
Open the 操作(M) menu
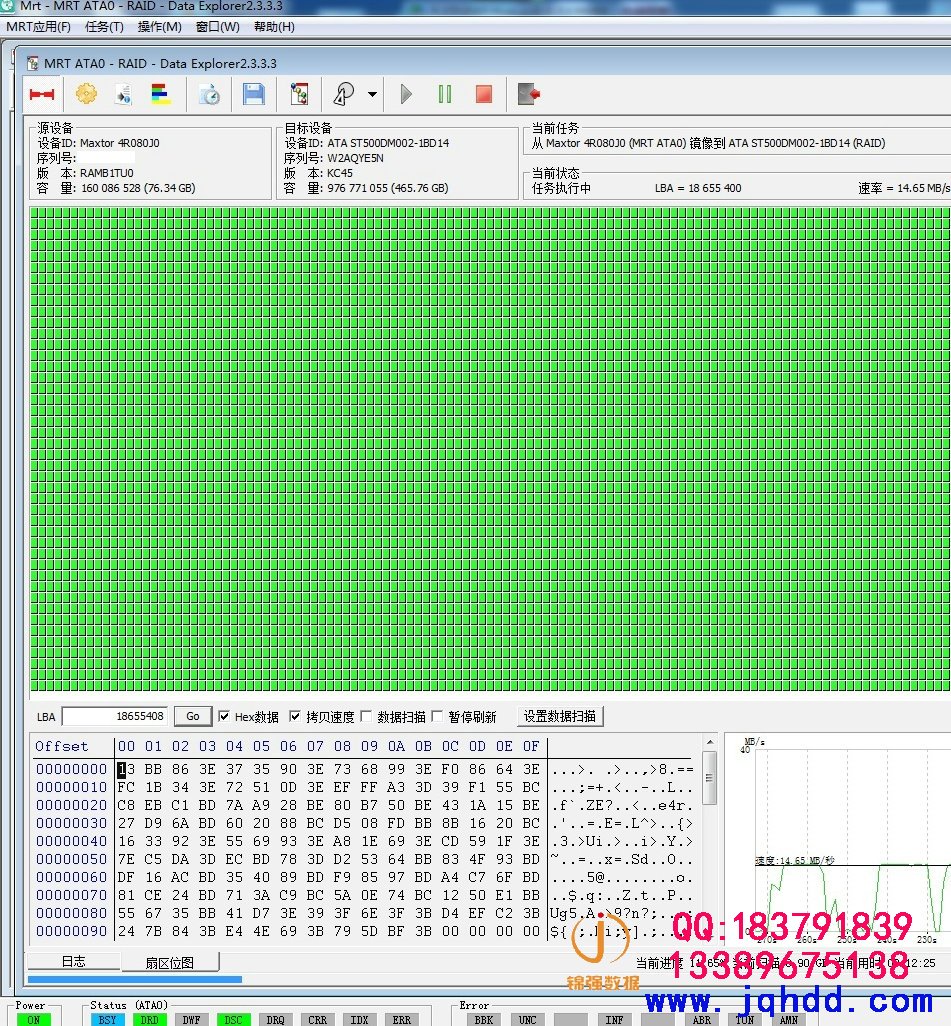tap(160, 27)
